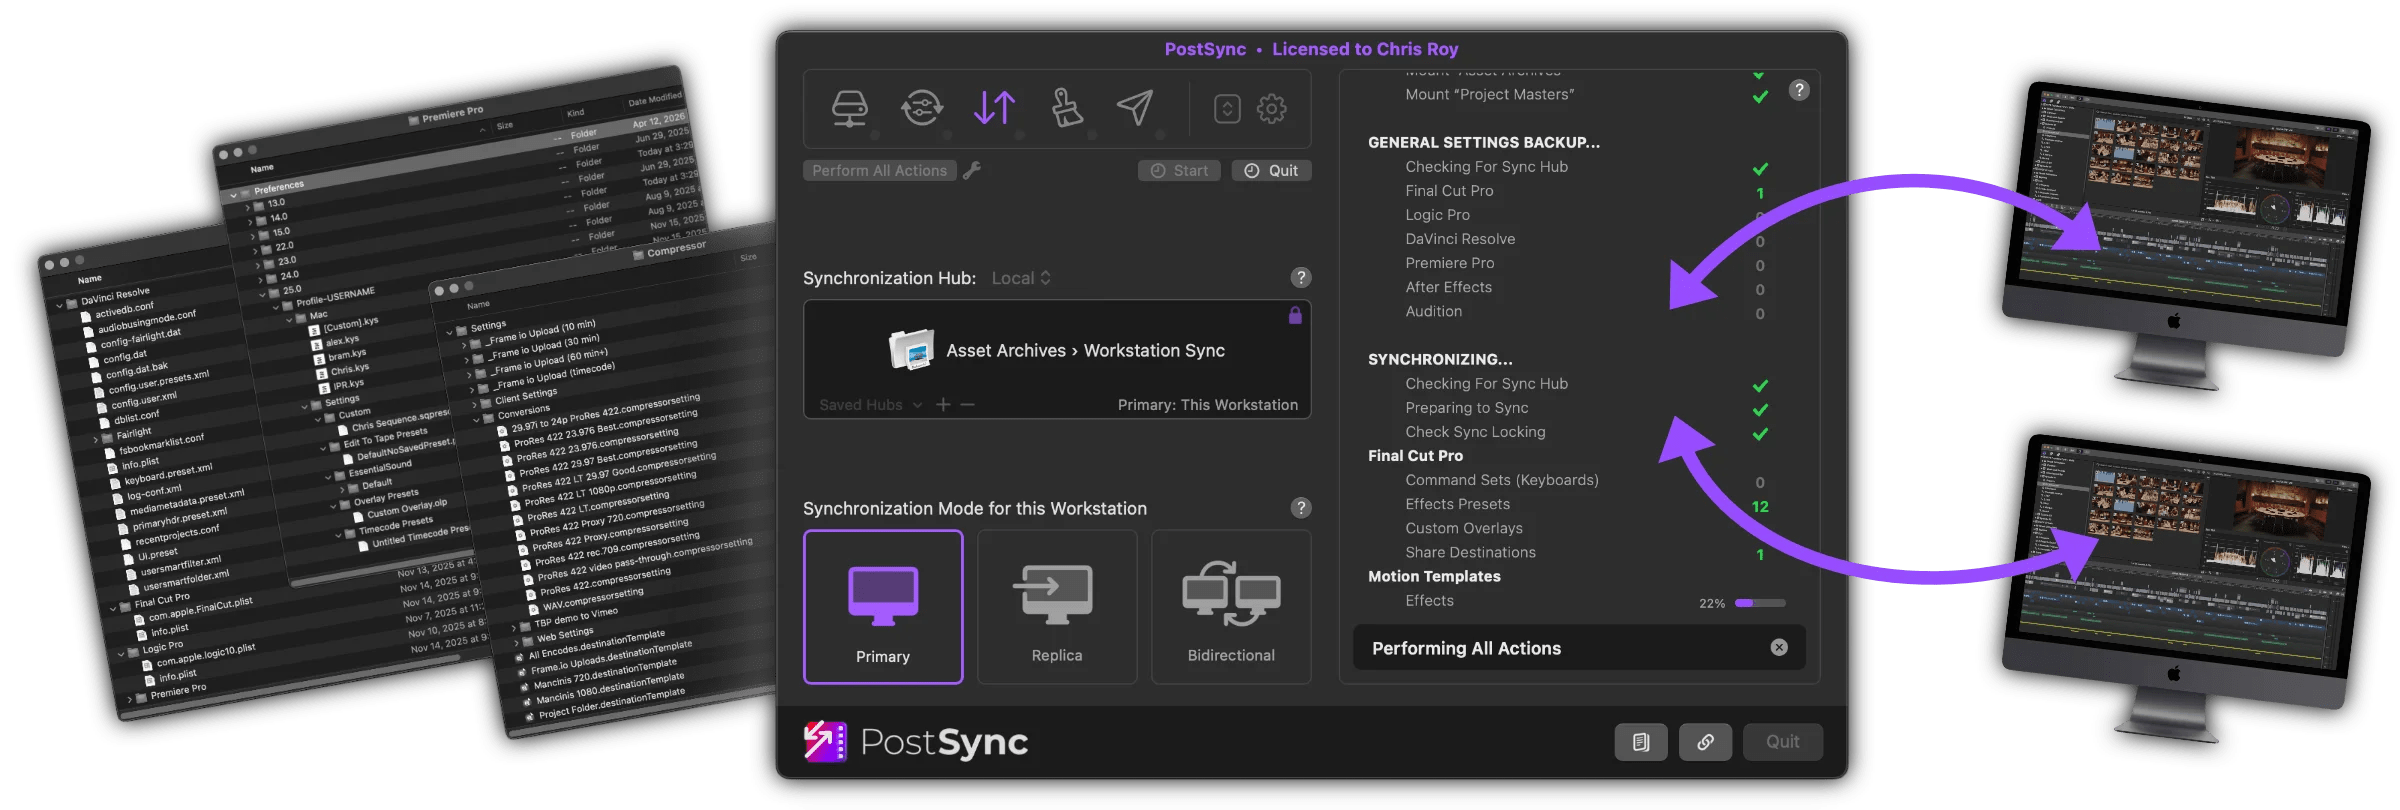Click the Asset Archives folder icon
2400x810 pixels.
[x=911, y=350]
